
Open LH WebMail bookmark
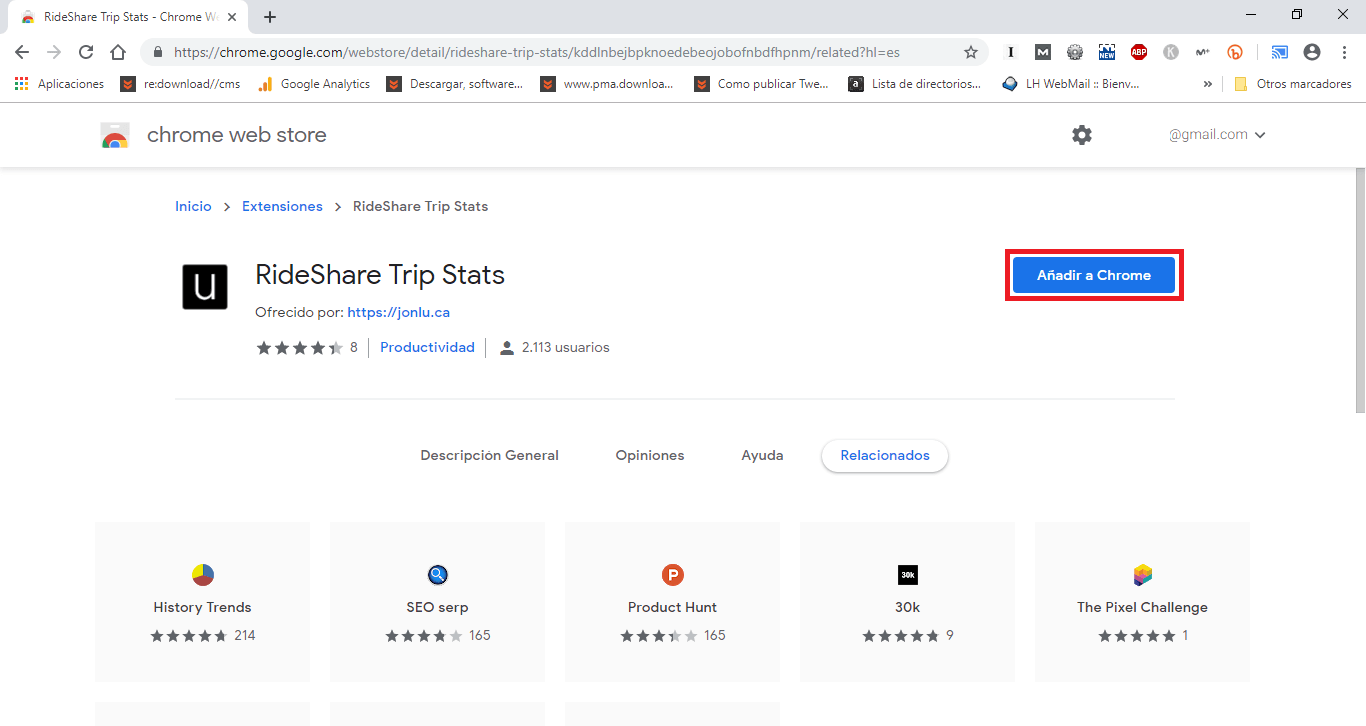1071,84
